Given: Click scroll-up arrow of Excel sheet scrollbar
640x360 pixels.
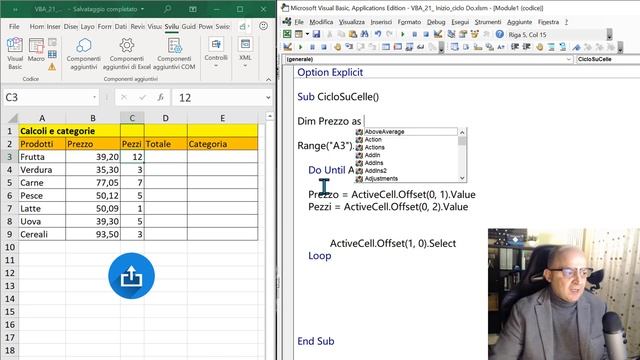Looking at the screenshot, I should coord(269,117).
